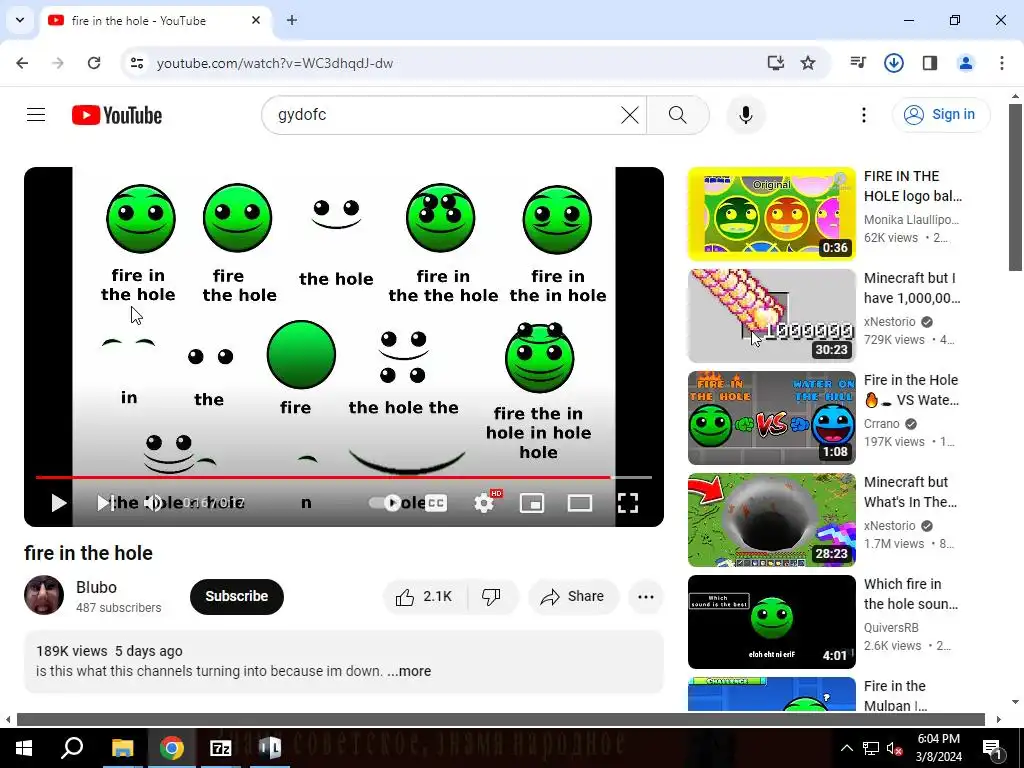Open Windows taskbar search
The height and width of the screenshot is (768, 1024).
pos(72,748)
